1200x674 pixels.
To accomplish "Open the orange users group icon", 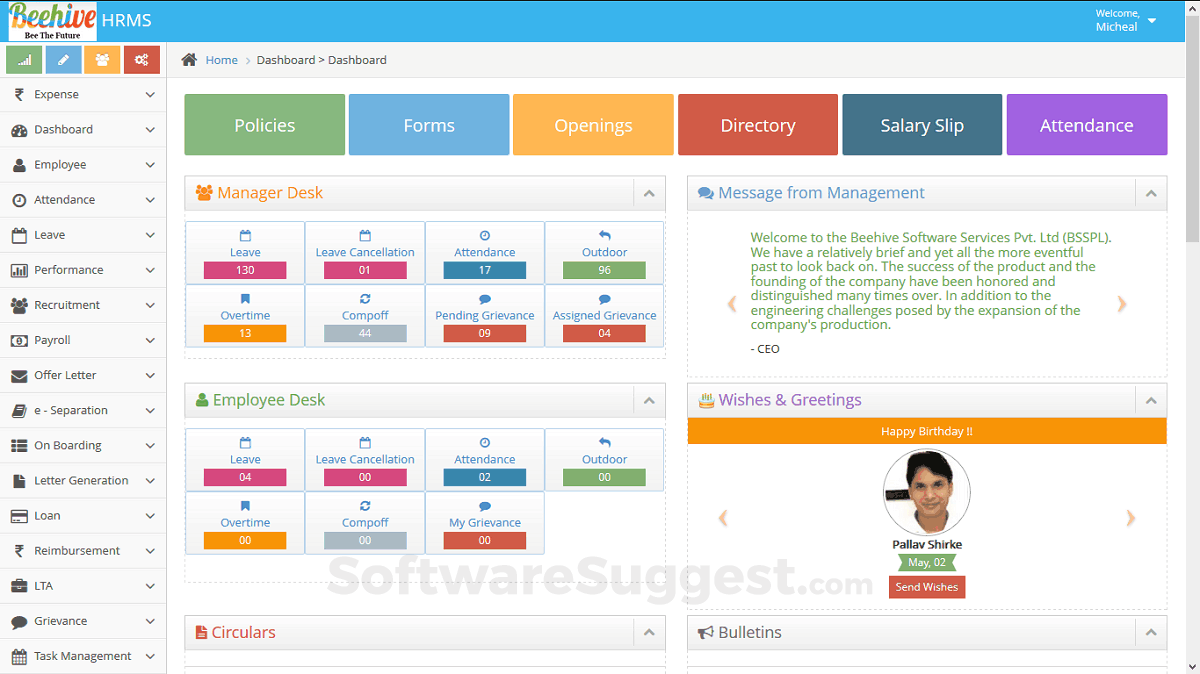I will click(x=101, y=59).
